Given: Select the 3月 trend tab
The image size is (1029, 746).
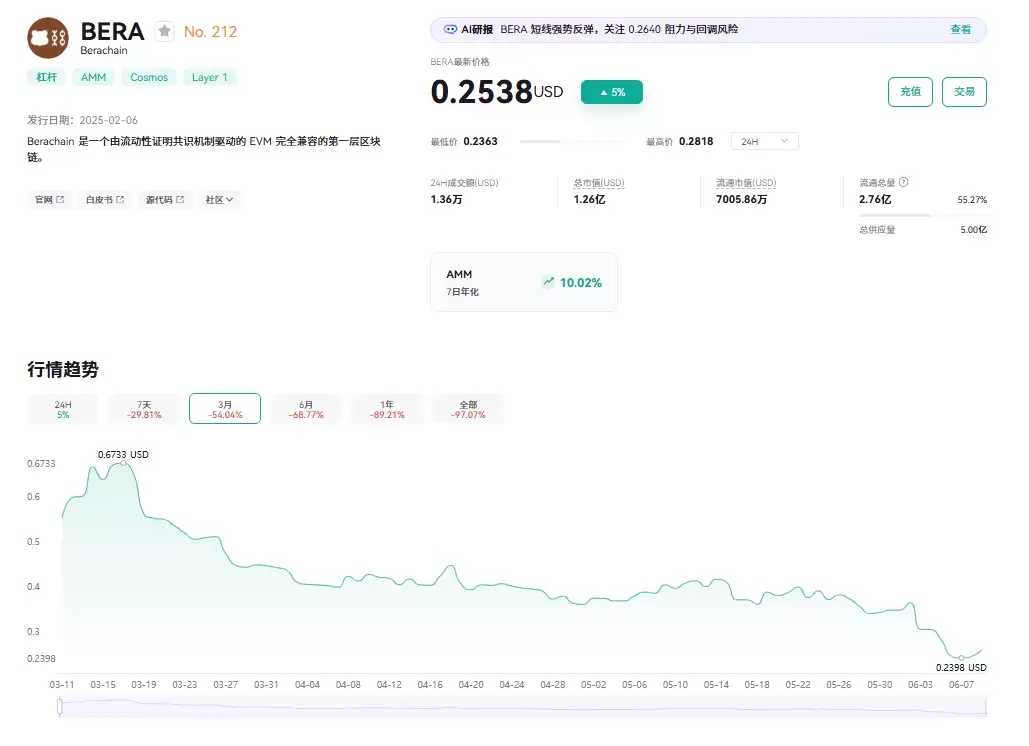Looking at the screenshot, I should pos(225,409).
